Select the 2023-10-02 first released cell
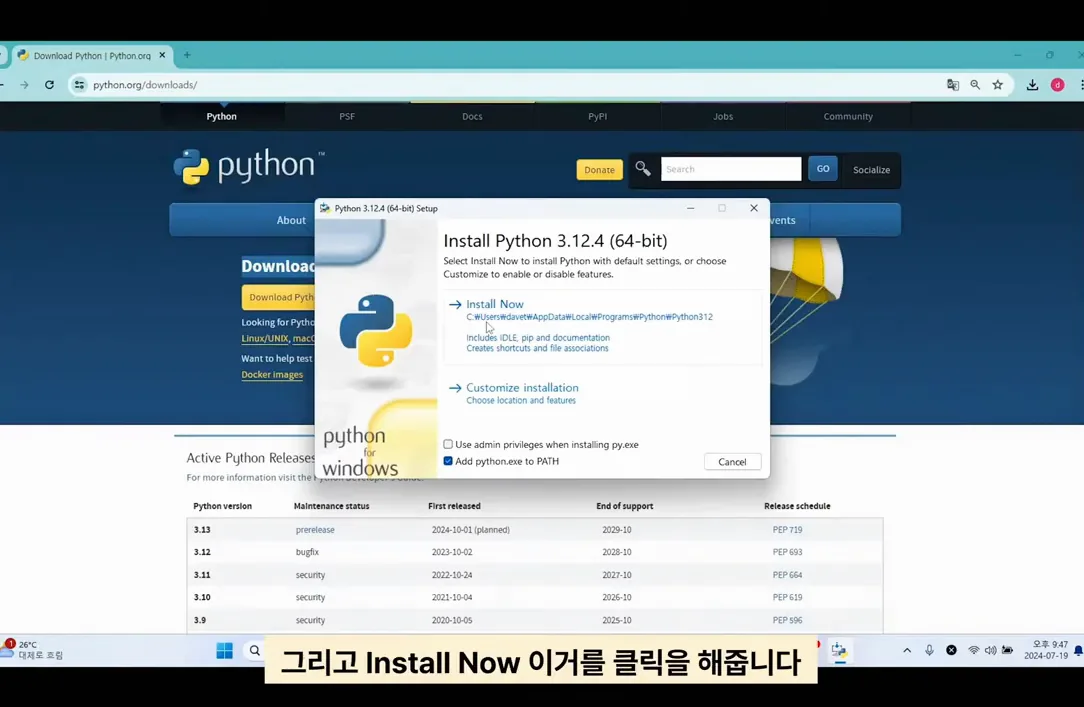Screen dimensions: 1084x707 click(452, 552)
